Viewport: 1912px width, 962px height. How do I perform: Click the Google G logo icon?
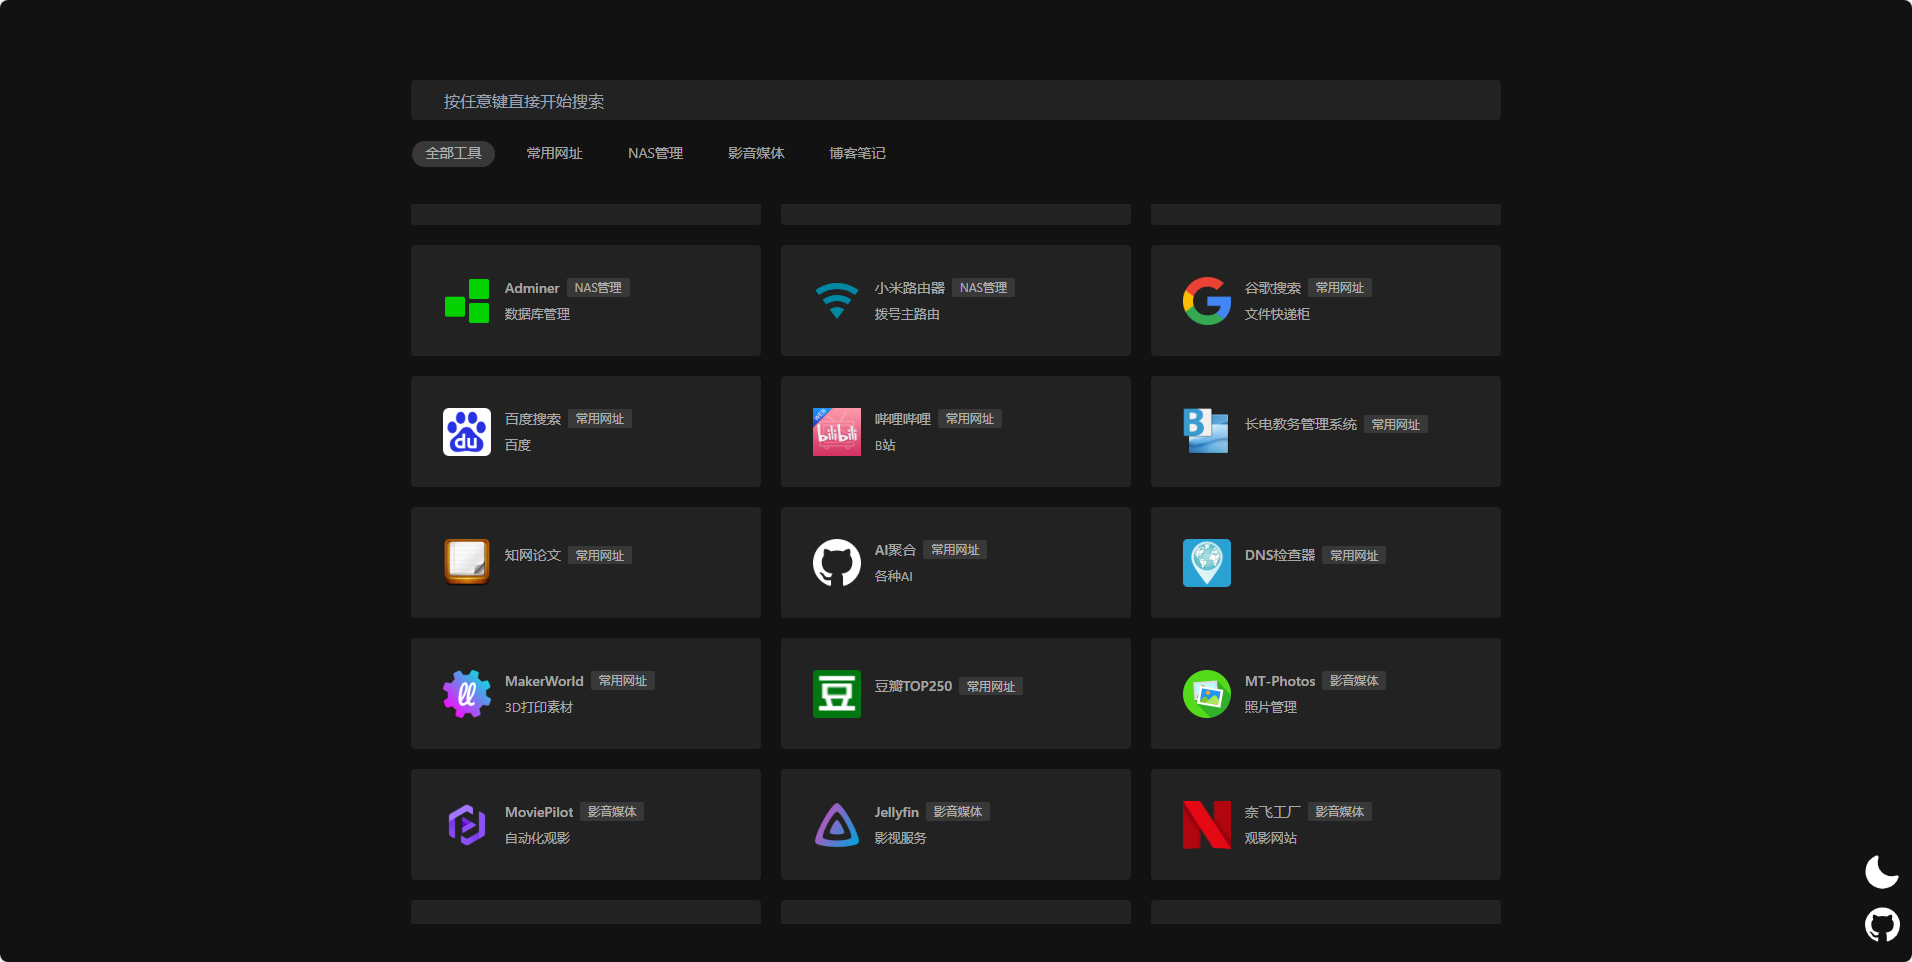(x=1207, y=301)
